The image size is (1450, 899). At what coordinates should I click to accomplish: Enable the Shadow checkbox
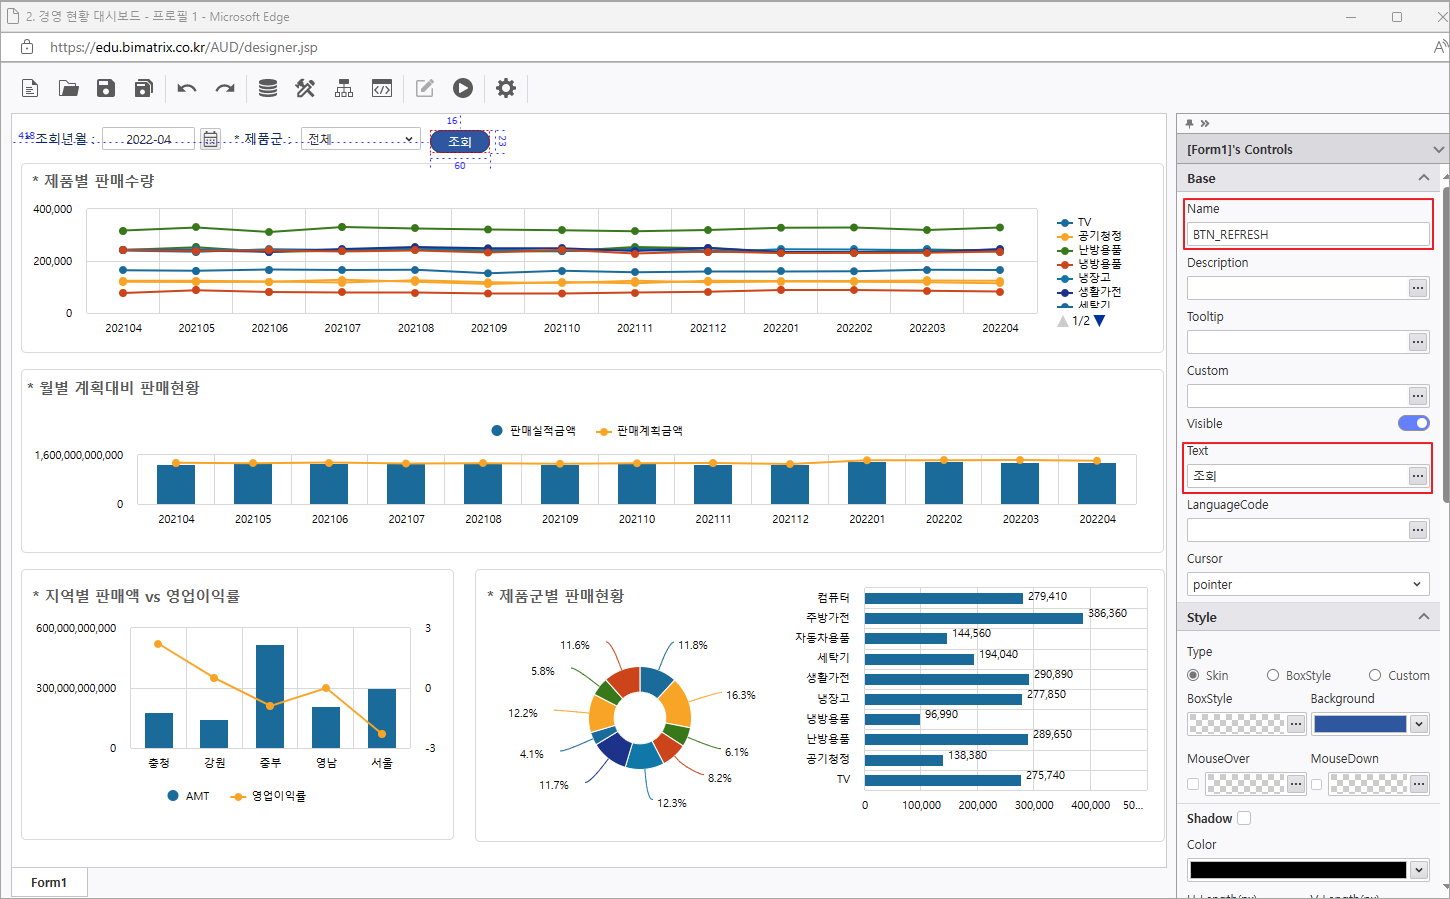[x=1244, y=818]
